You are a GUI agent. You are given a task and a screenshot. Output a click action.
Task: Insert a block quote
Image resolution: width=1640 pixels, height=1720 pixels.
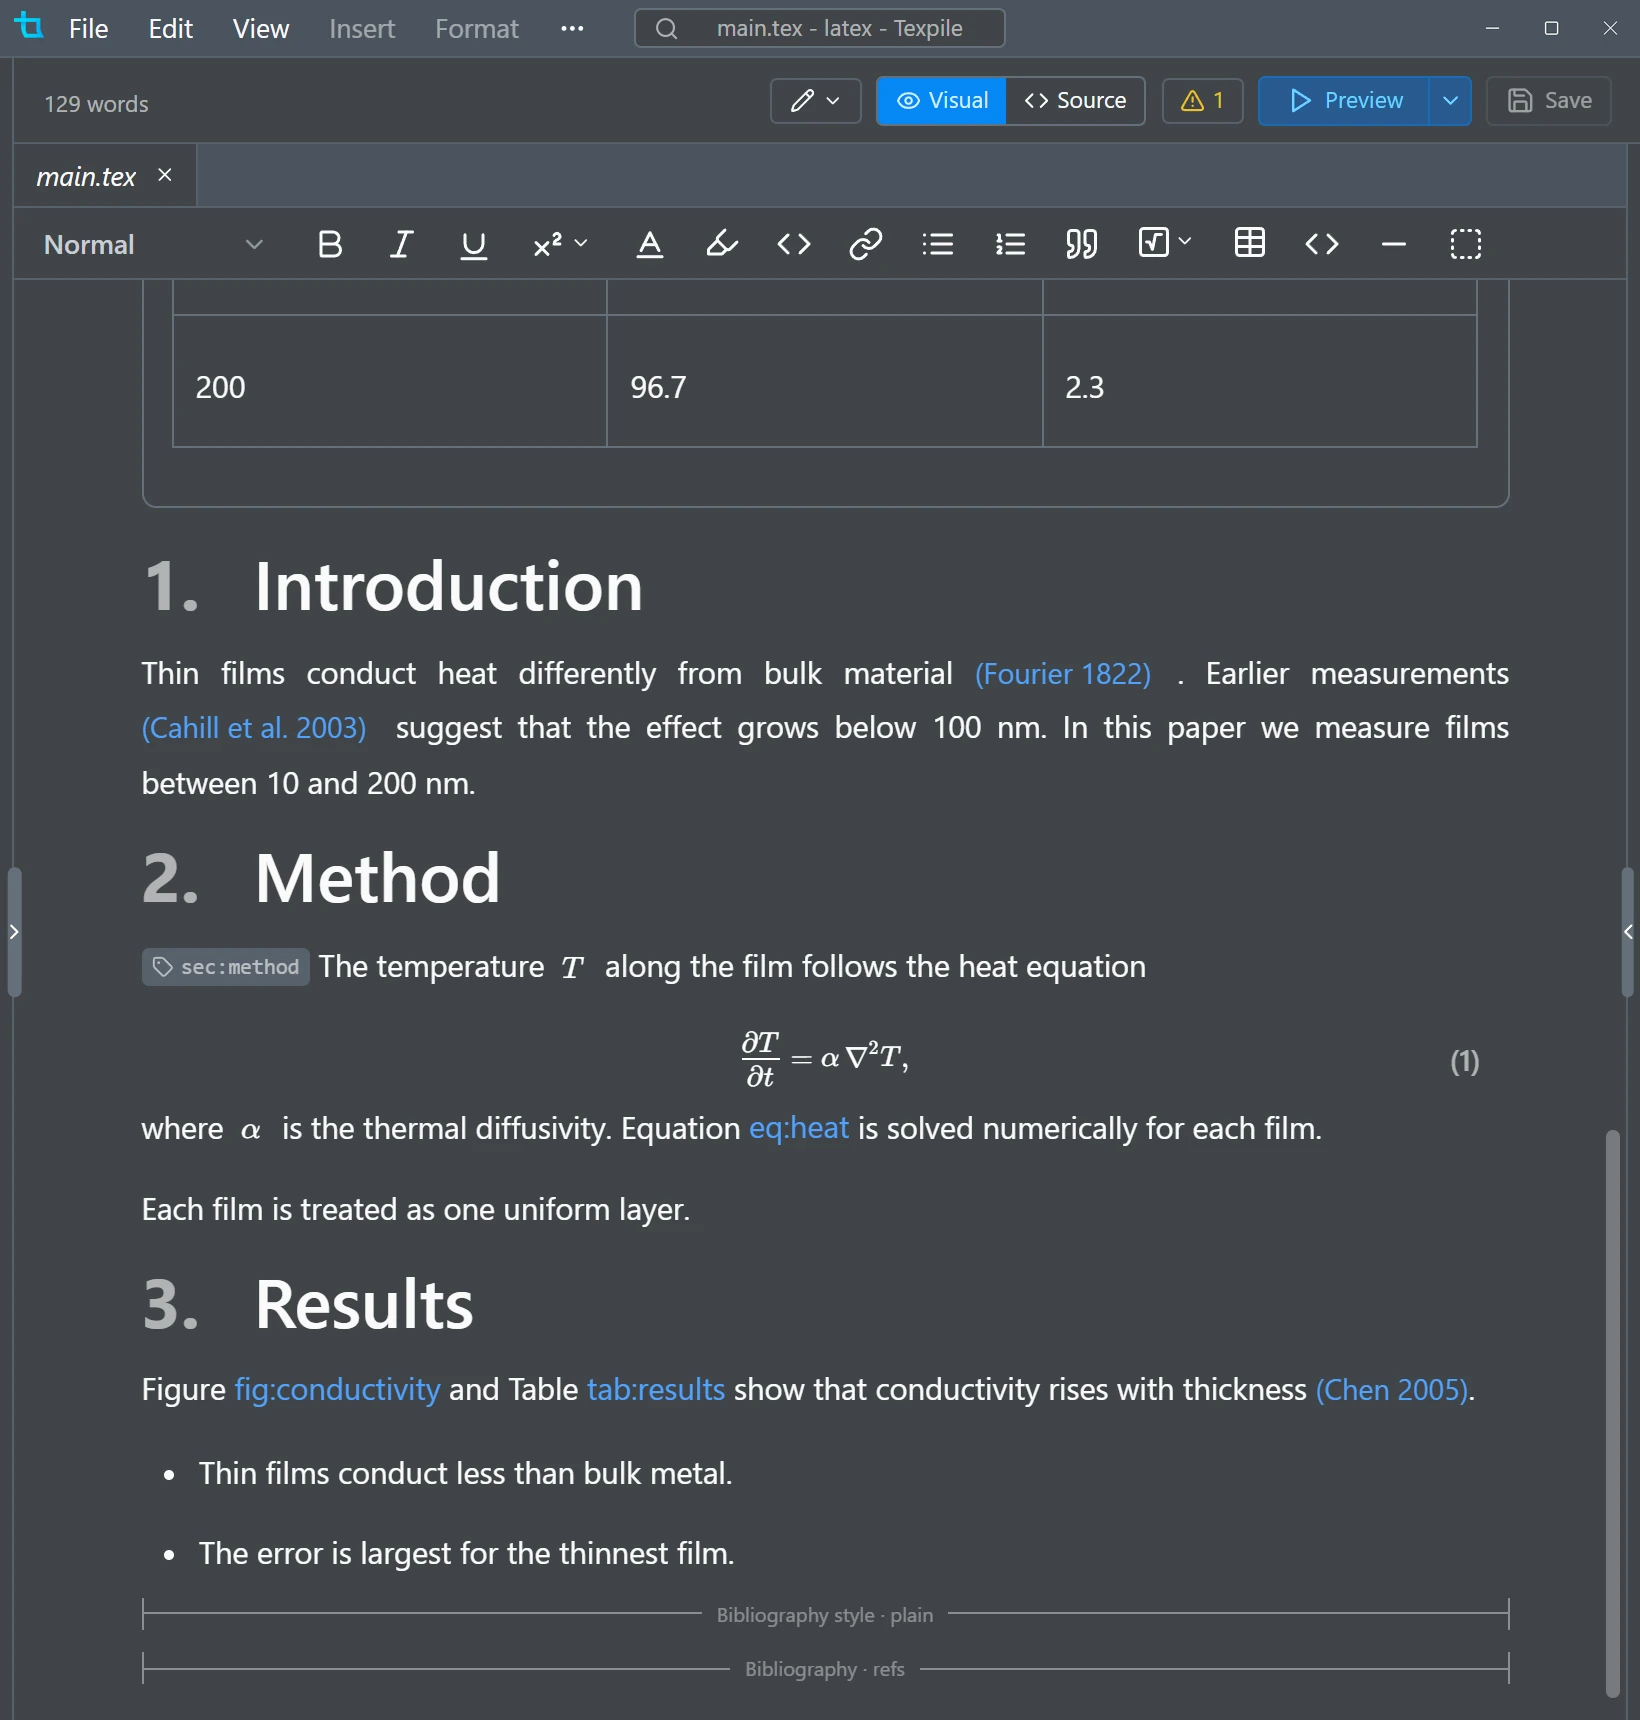coord(1082,245)
